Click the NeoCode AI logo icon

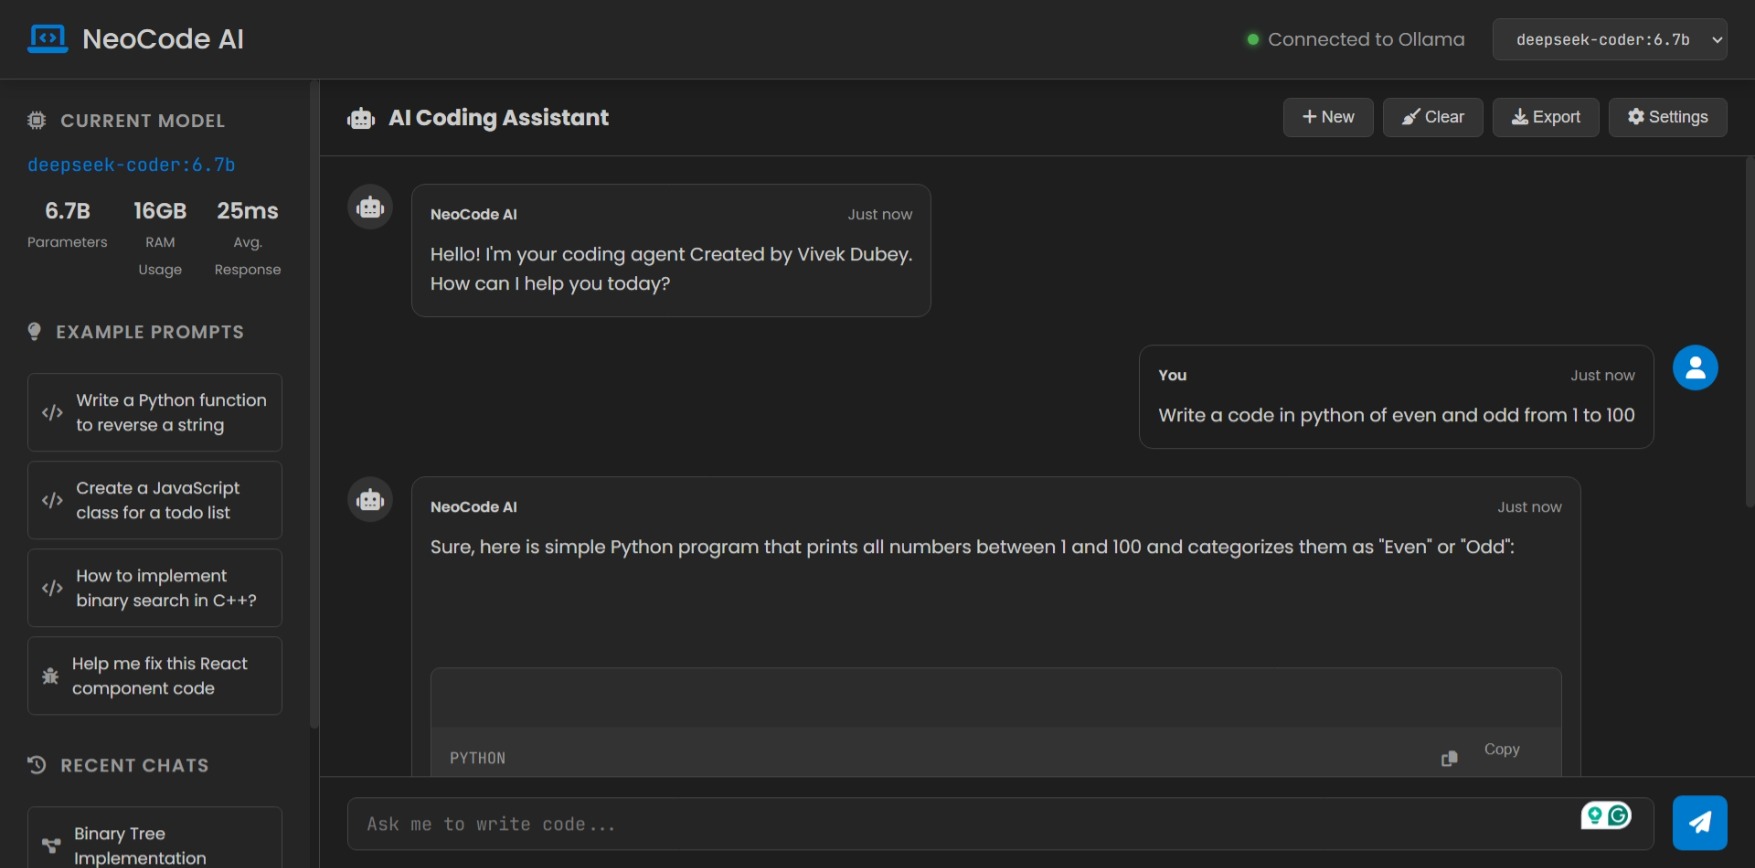pyautogui.click(x=47, y=39)
